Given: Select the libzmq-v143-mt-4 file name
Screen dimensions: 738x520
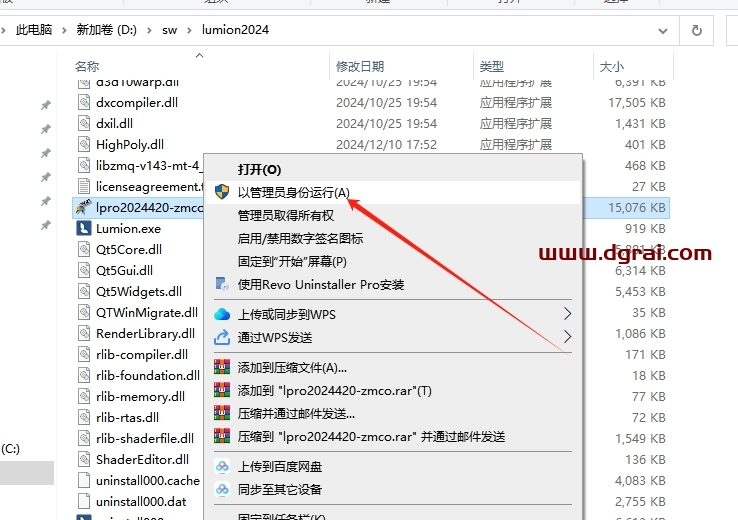Looking at the screenshot, I should [x=149, y=166].
